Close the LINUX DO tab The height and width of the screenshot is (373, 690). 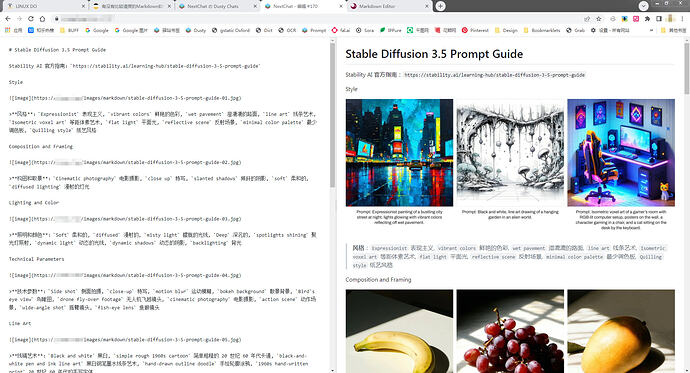[x=84, y=6]
